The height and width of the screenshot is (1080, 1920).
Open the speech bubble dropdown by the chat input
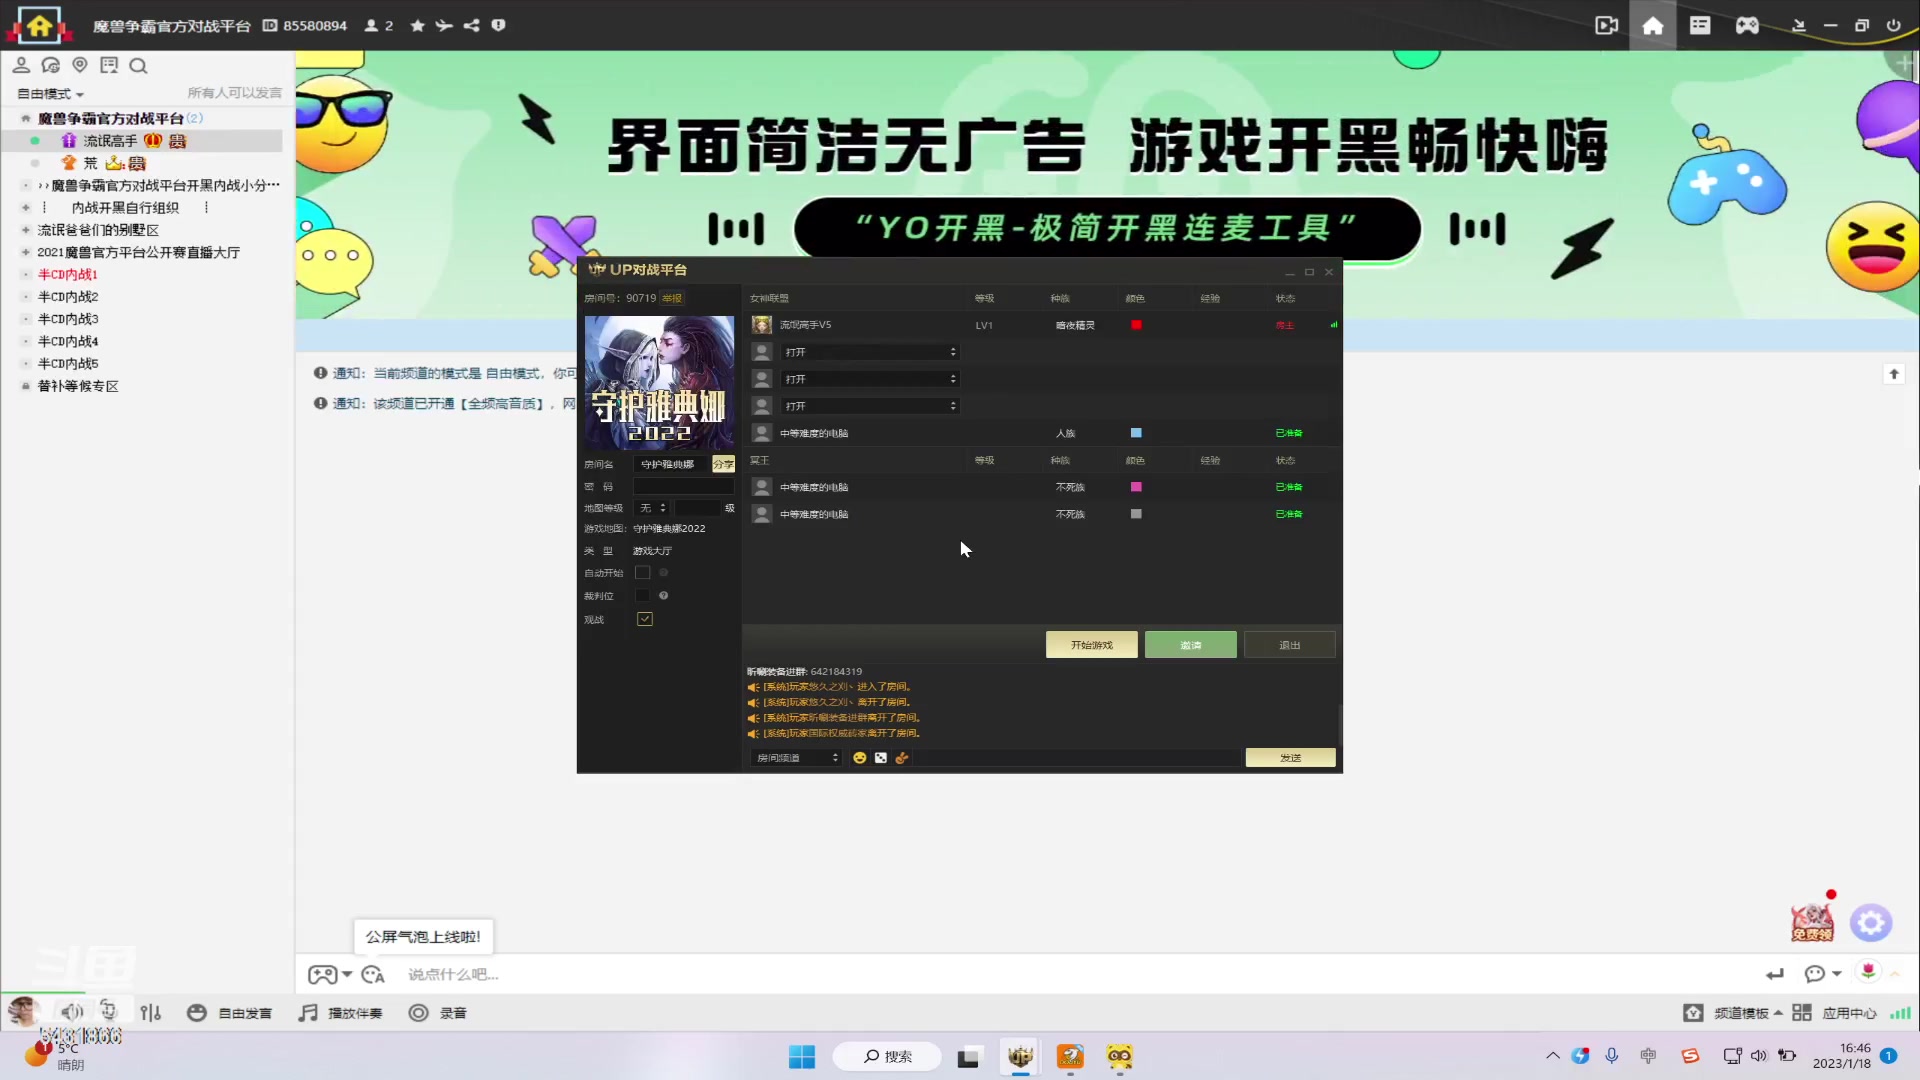(1822, 974)
